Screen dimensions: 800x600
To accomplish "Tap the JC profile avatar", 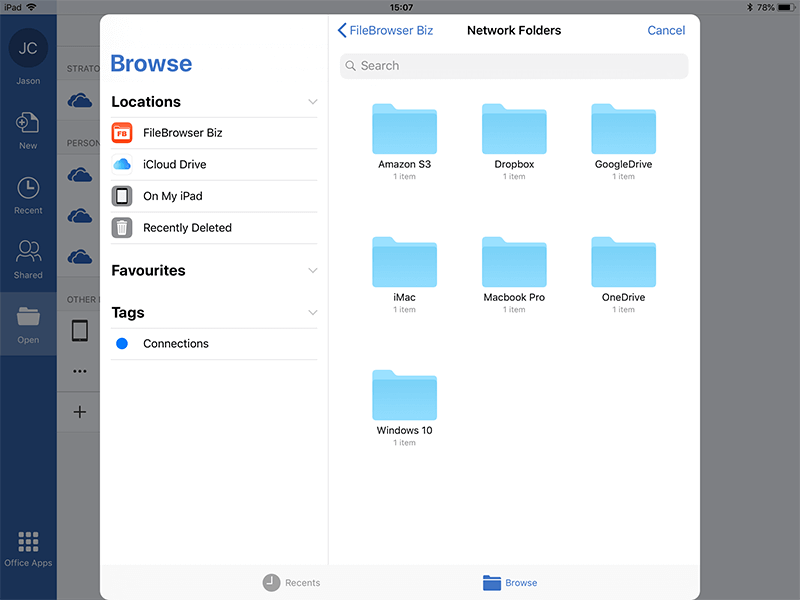I will tap(28, 48).
